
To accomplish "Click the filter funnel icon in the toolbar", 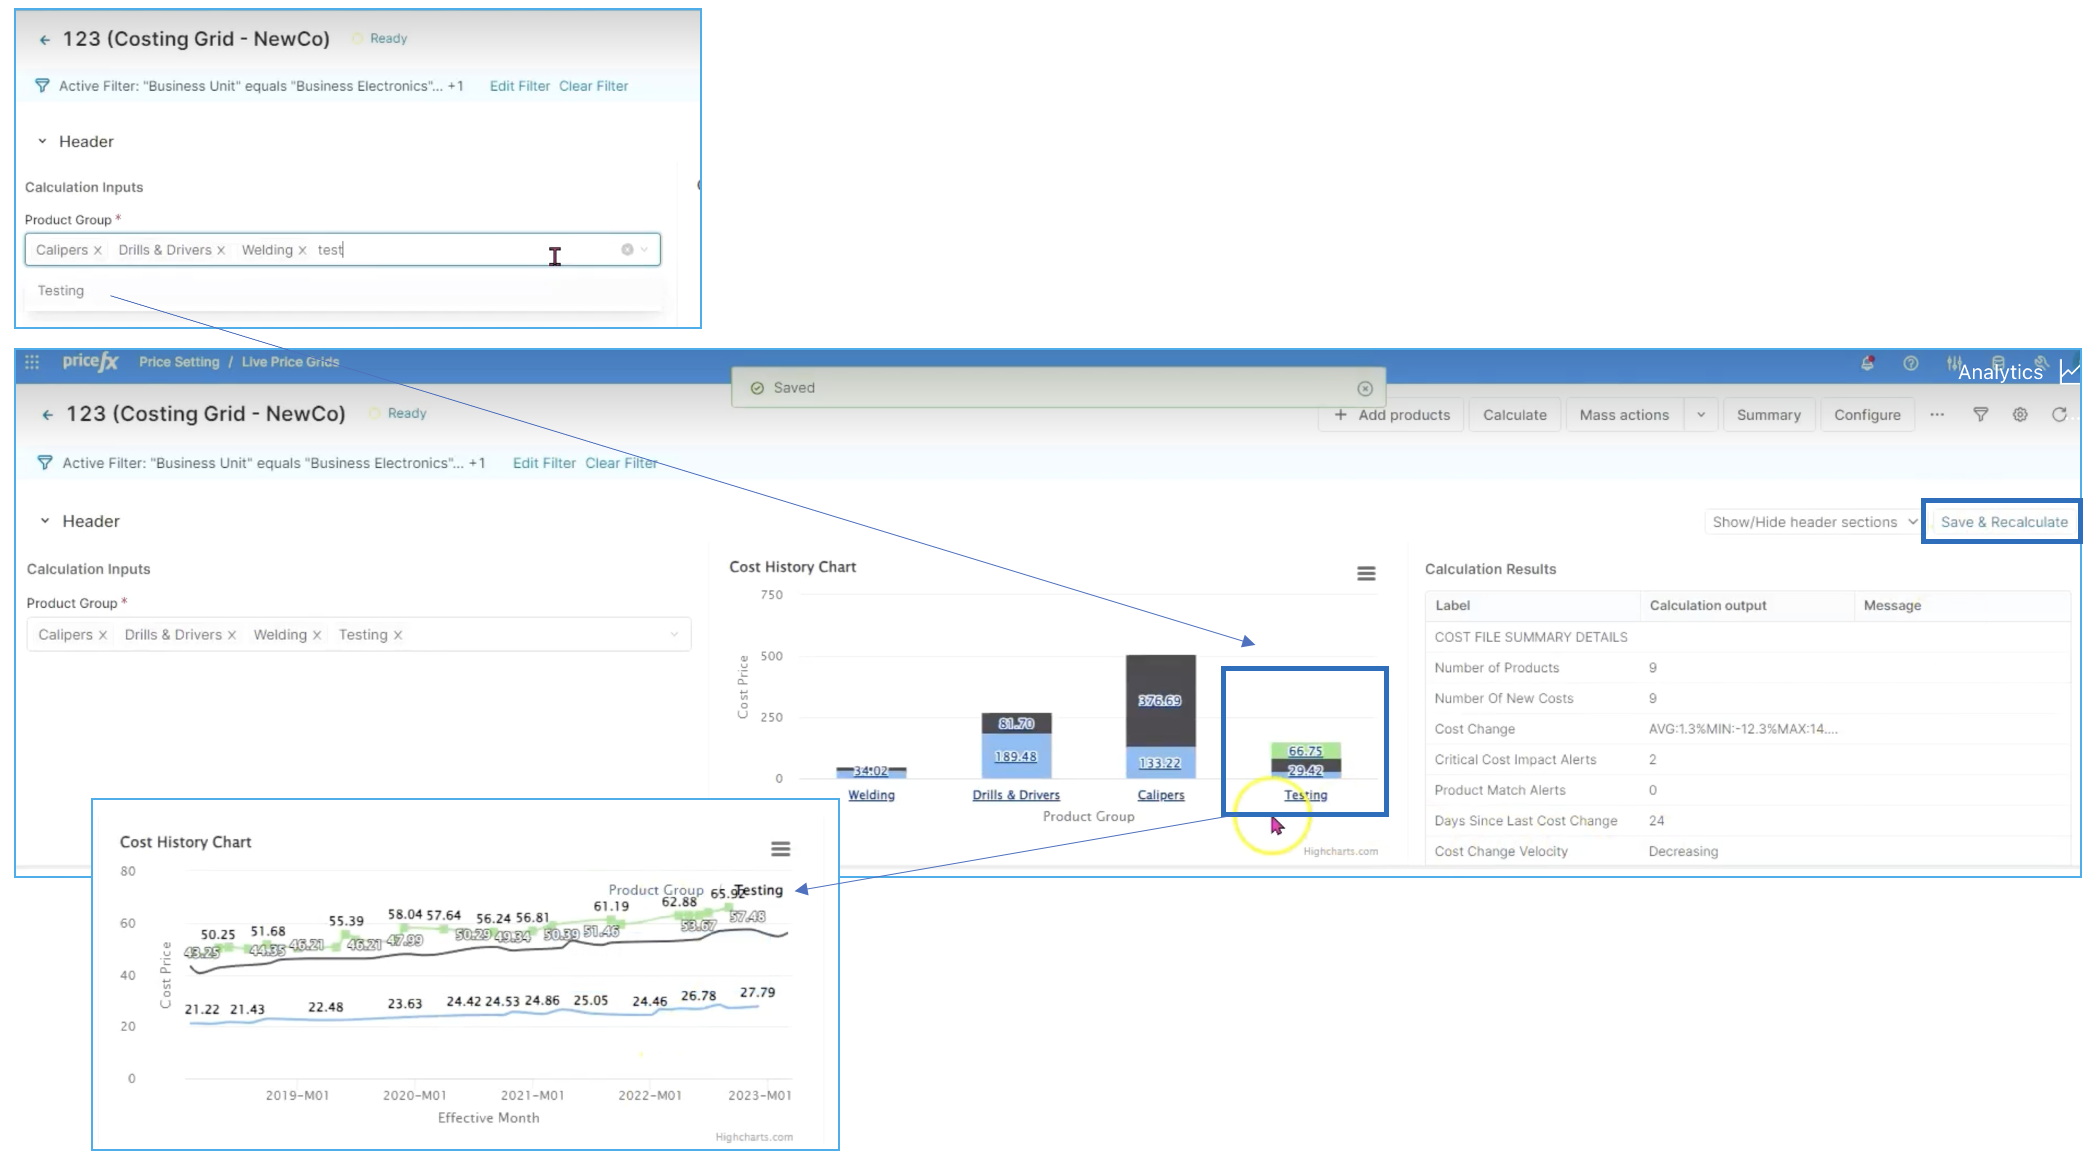I will click(x=1980, y=415).
